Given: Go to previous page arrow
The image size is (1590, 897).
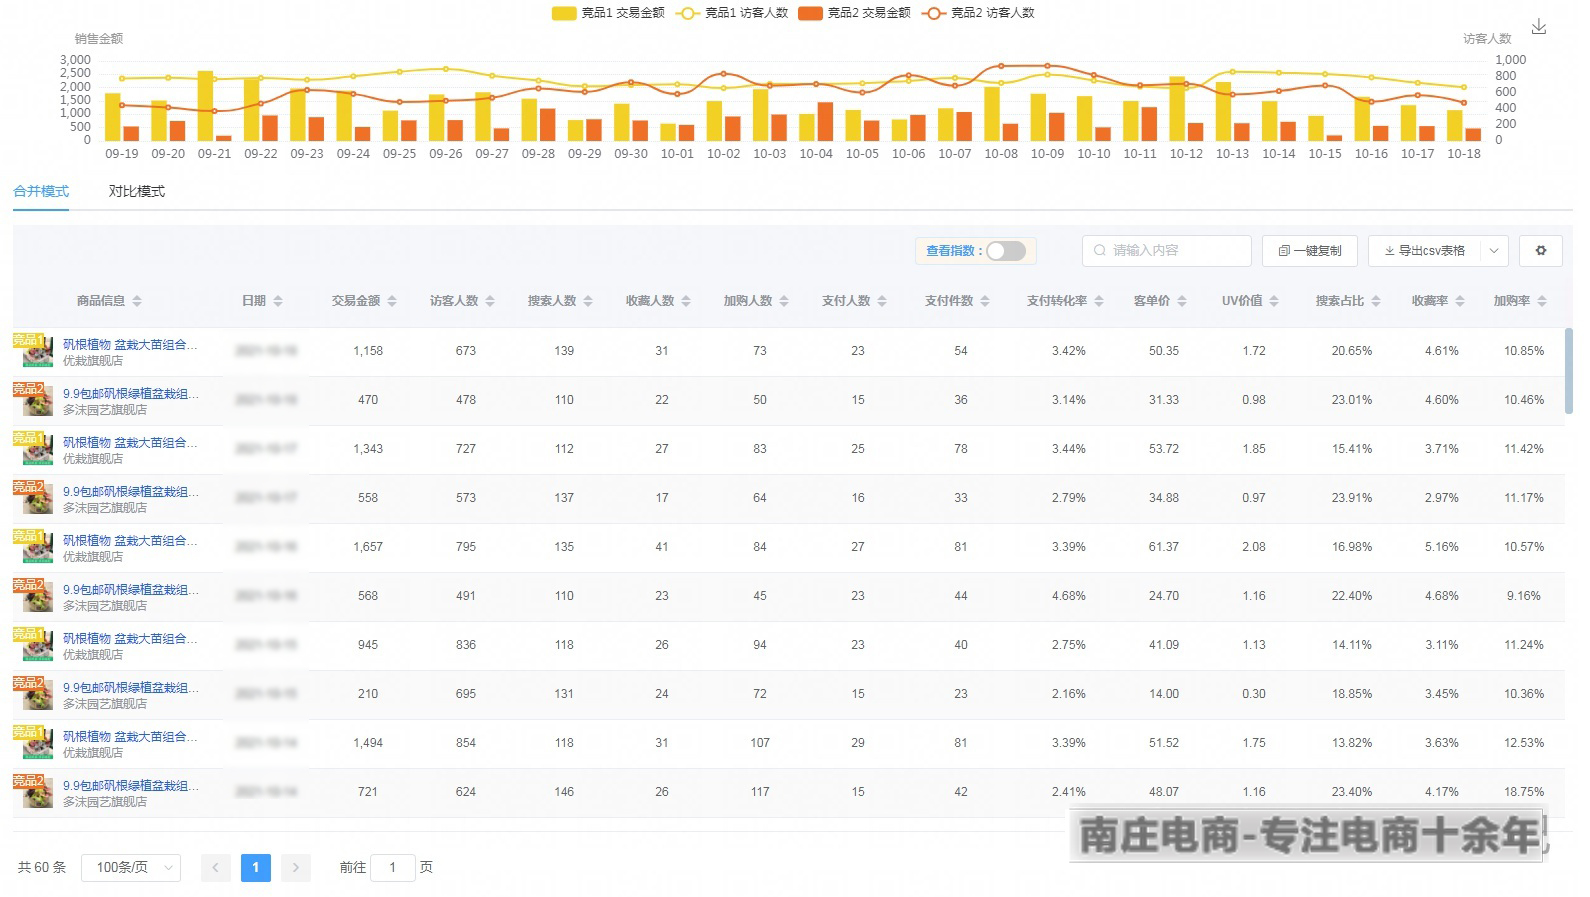Looking at the screenshot, I should click(x=216, y=867).
